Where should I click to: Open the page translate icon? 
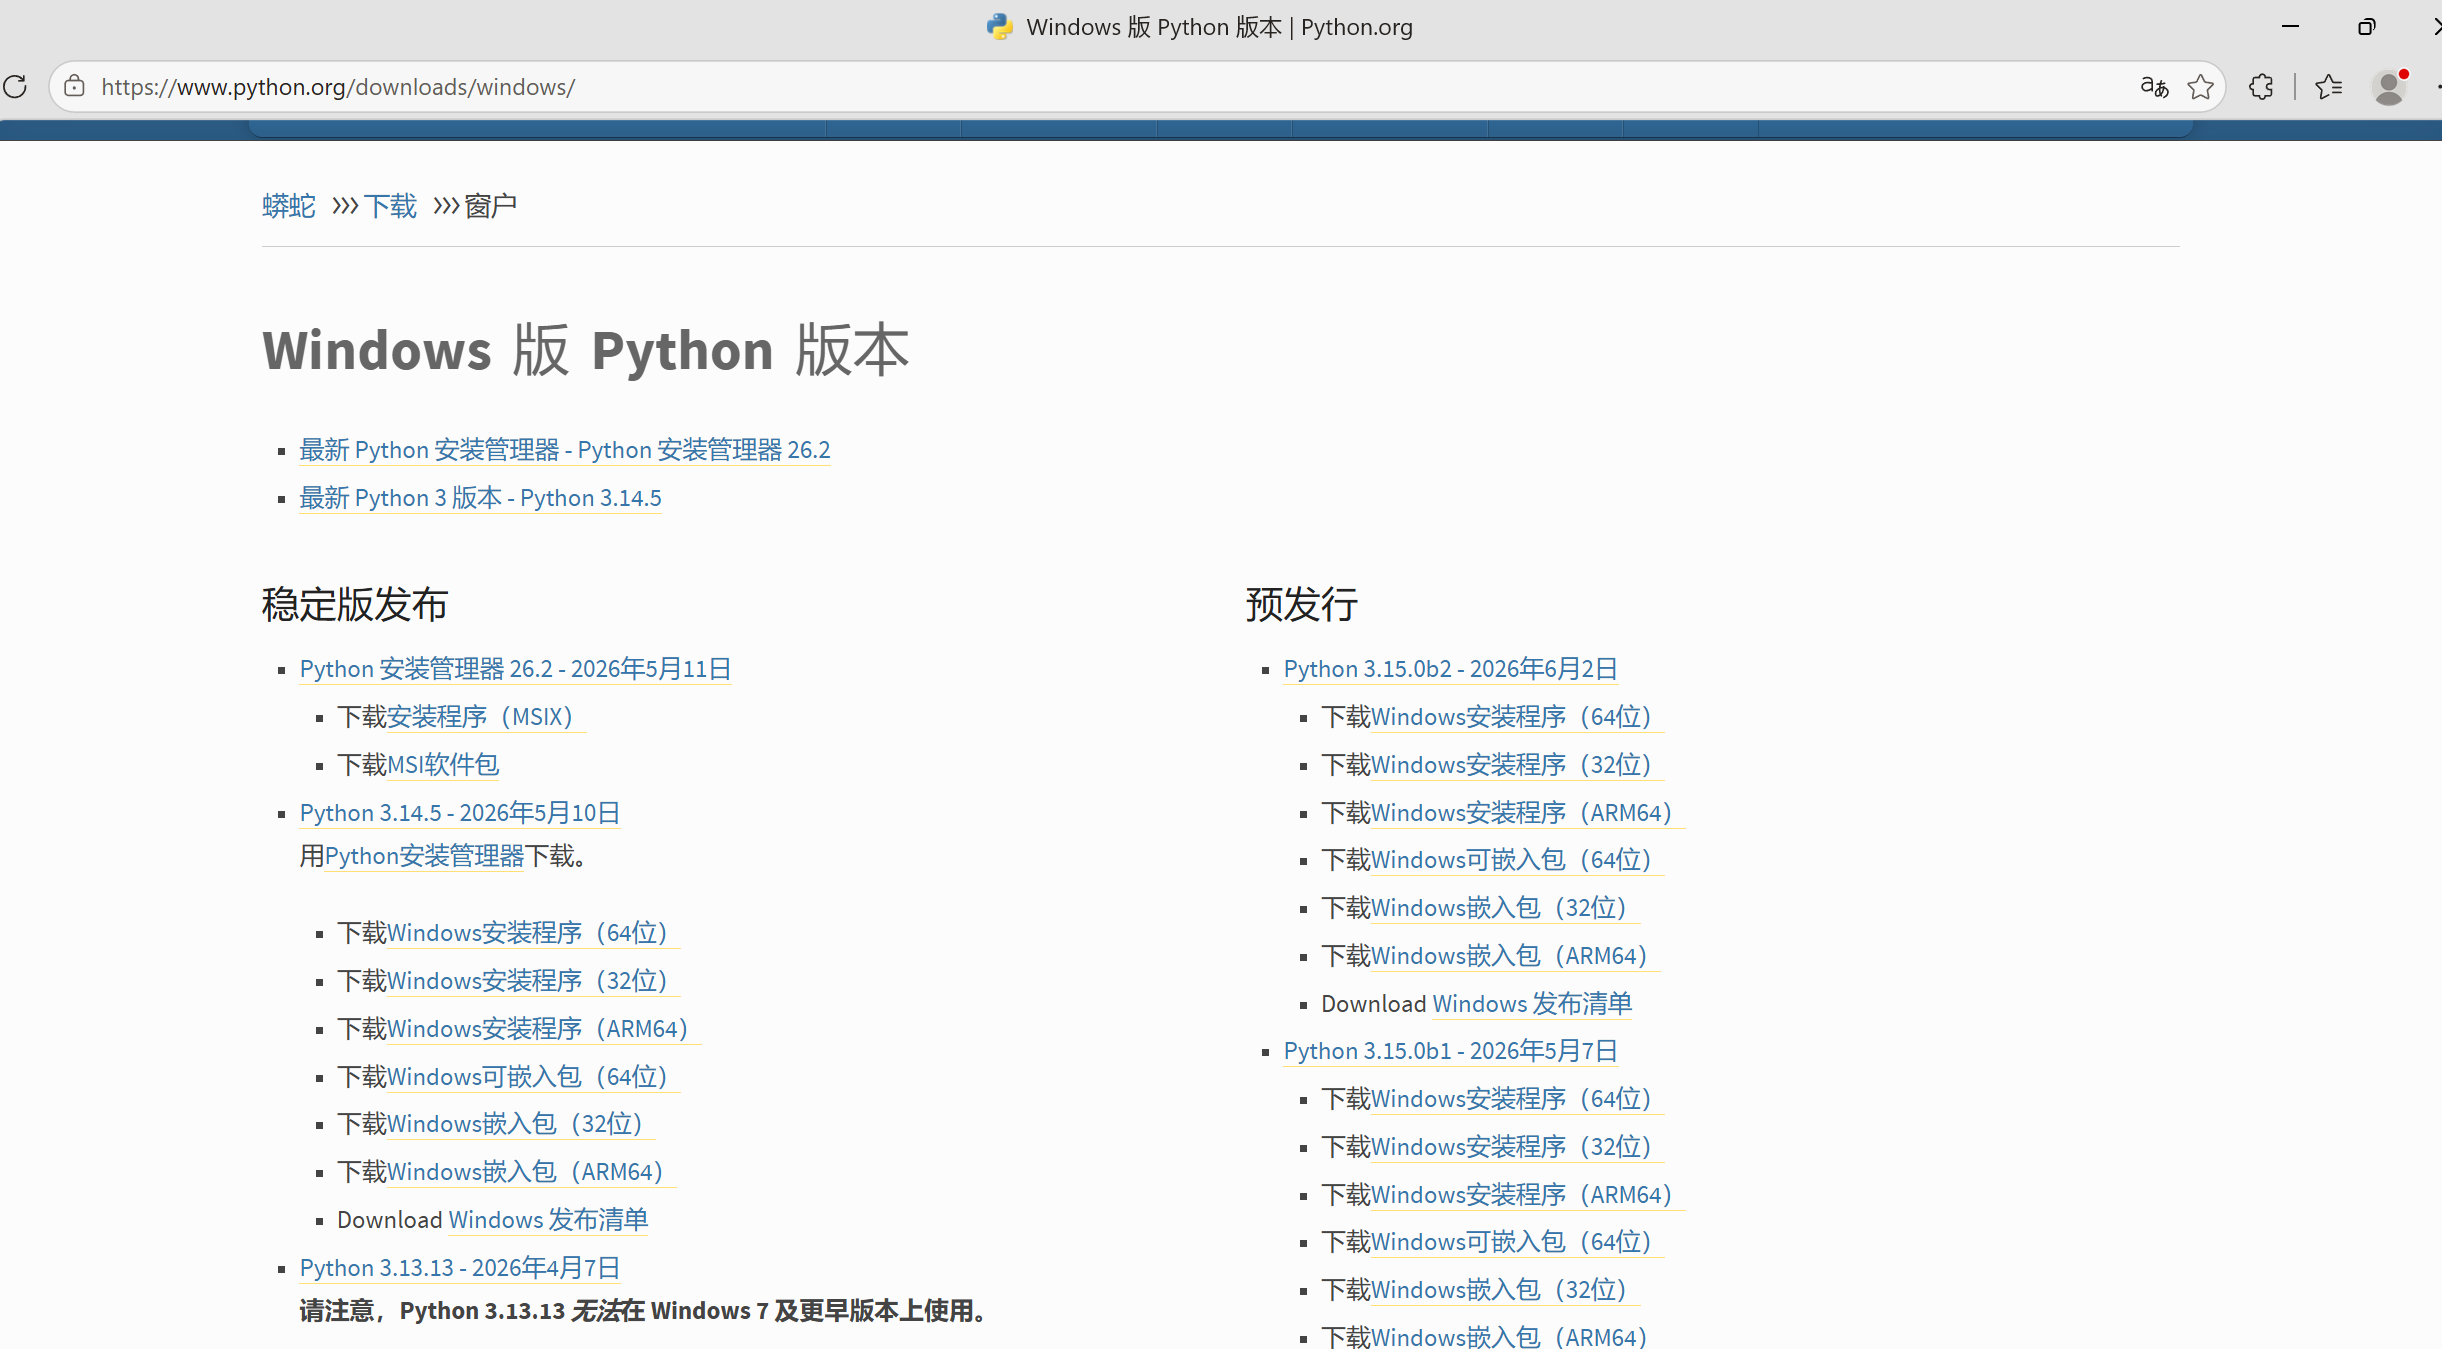(2154, 87)
